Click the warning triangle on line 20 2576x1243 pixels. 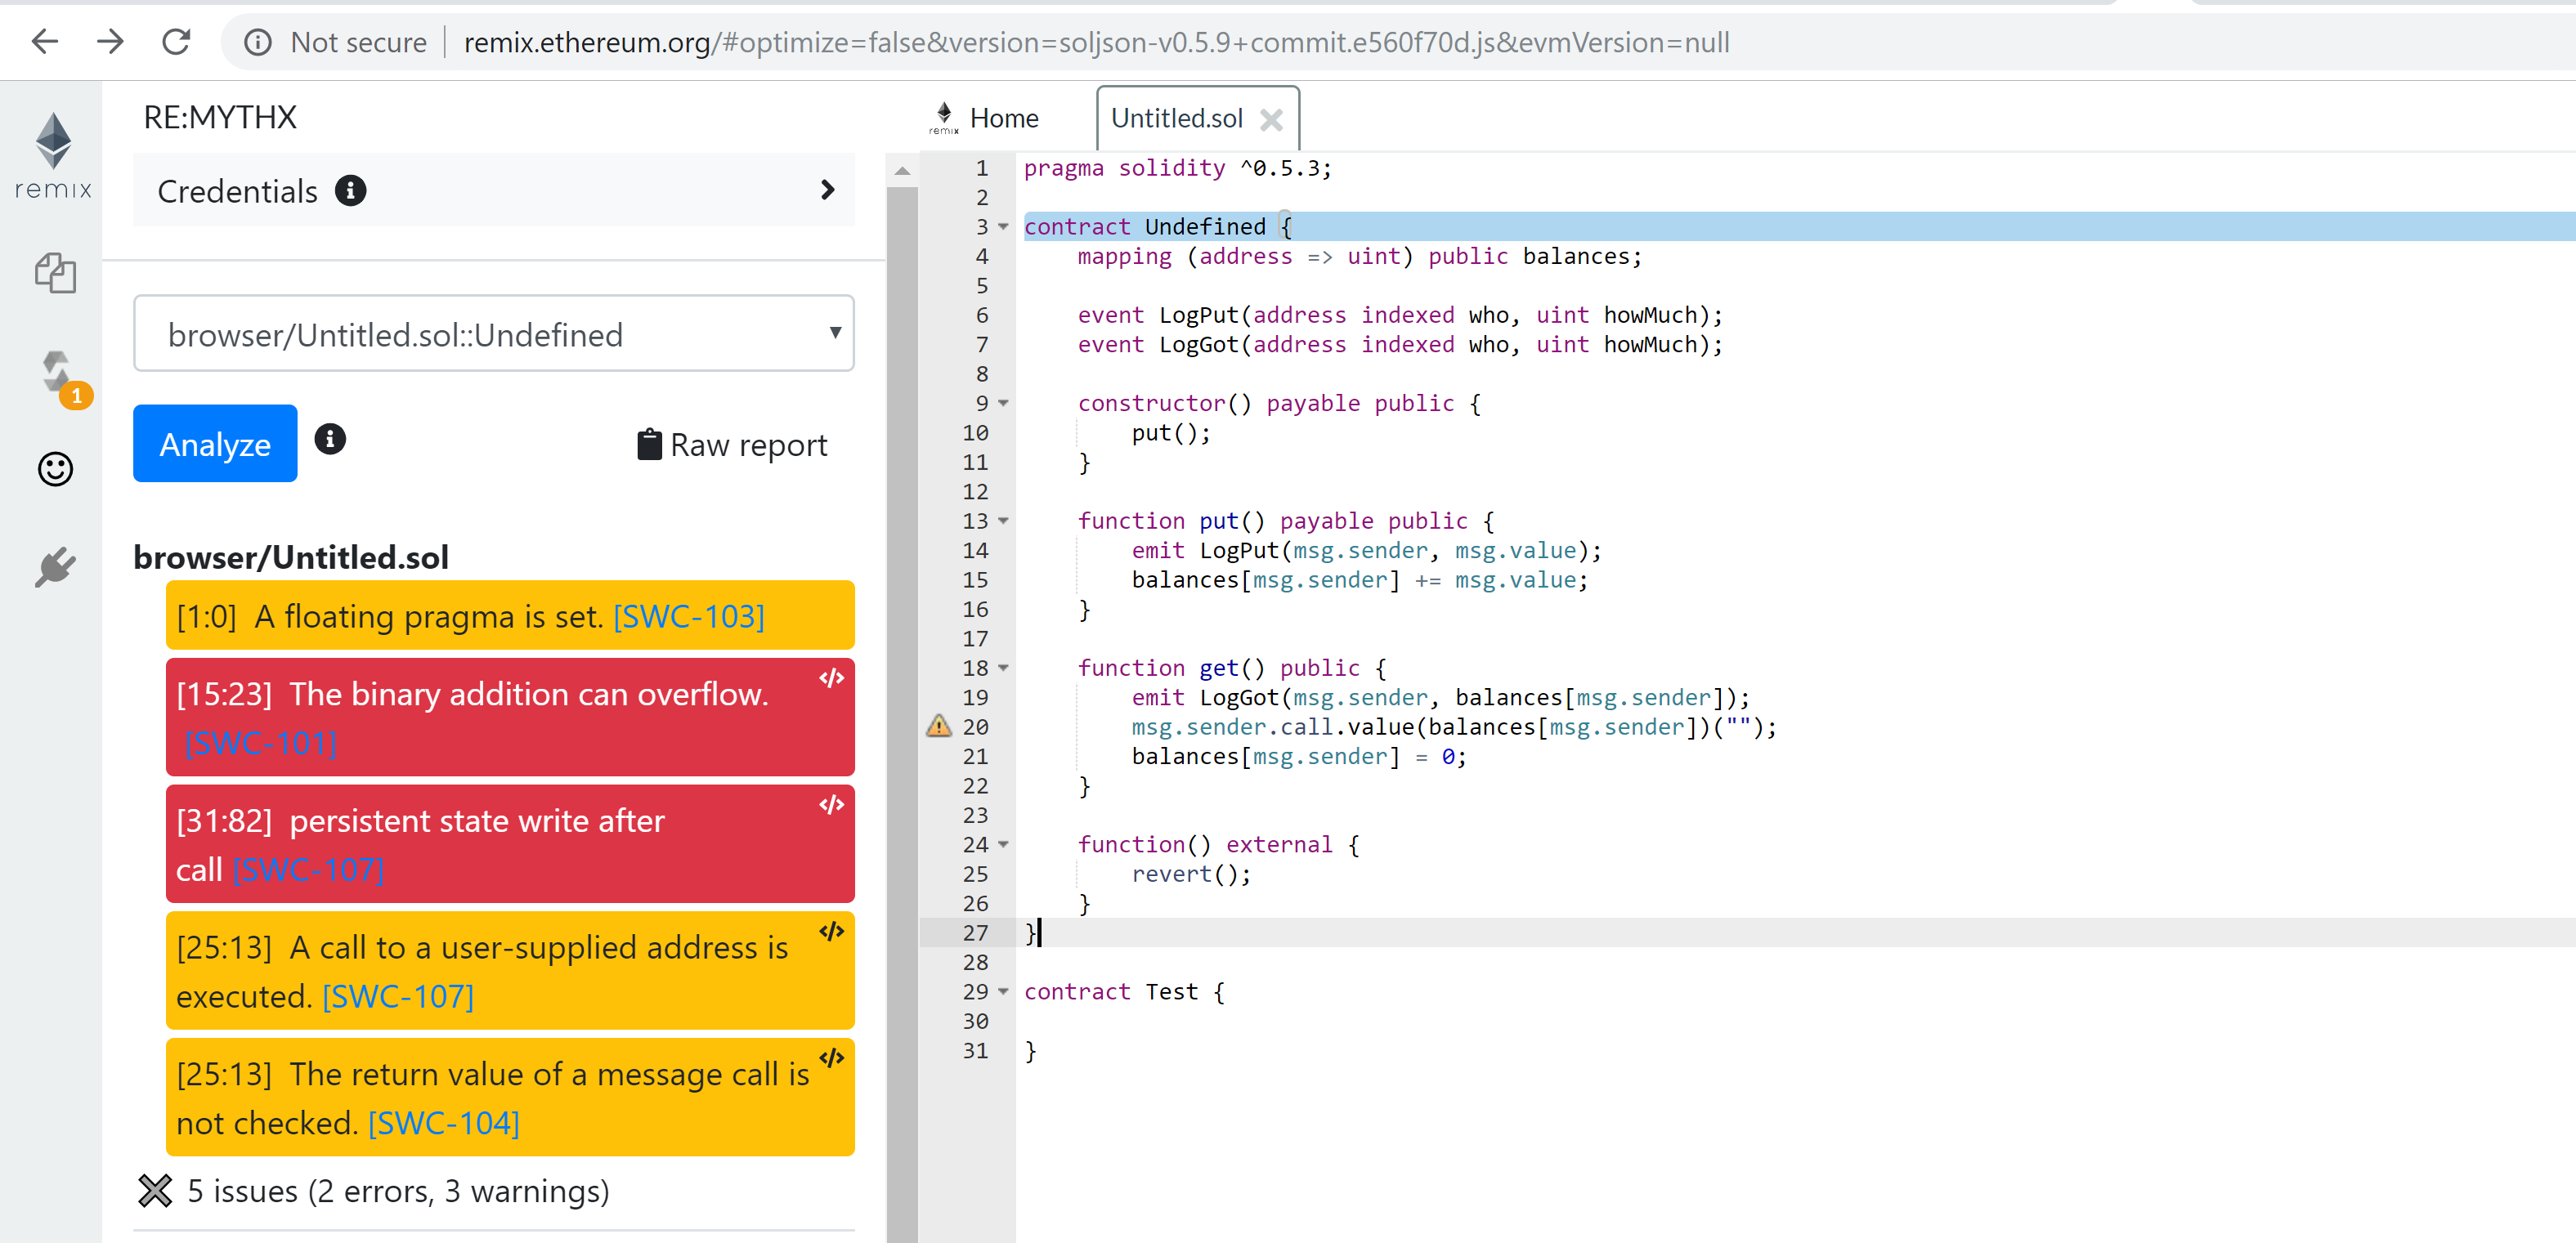click(938, 726)
